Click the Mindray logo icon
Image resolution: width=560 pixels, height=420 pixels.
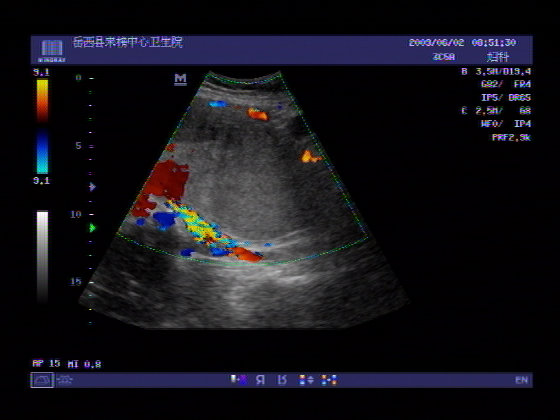pyautogui.click(x=52, y=50)
